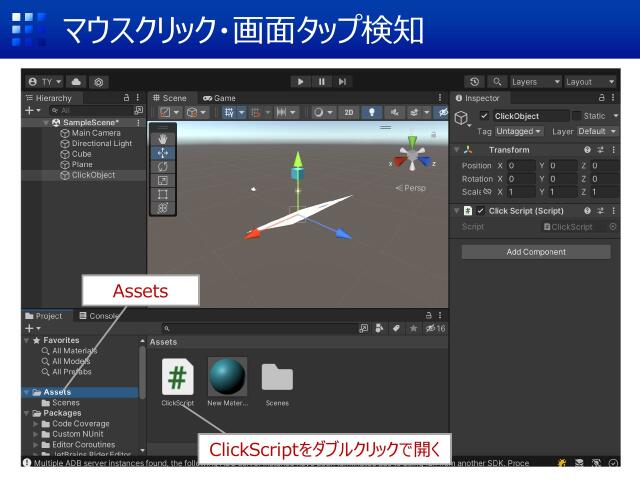
Task: Select the Rect tool in Scene overlay
Action: click(163, 194)
